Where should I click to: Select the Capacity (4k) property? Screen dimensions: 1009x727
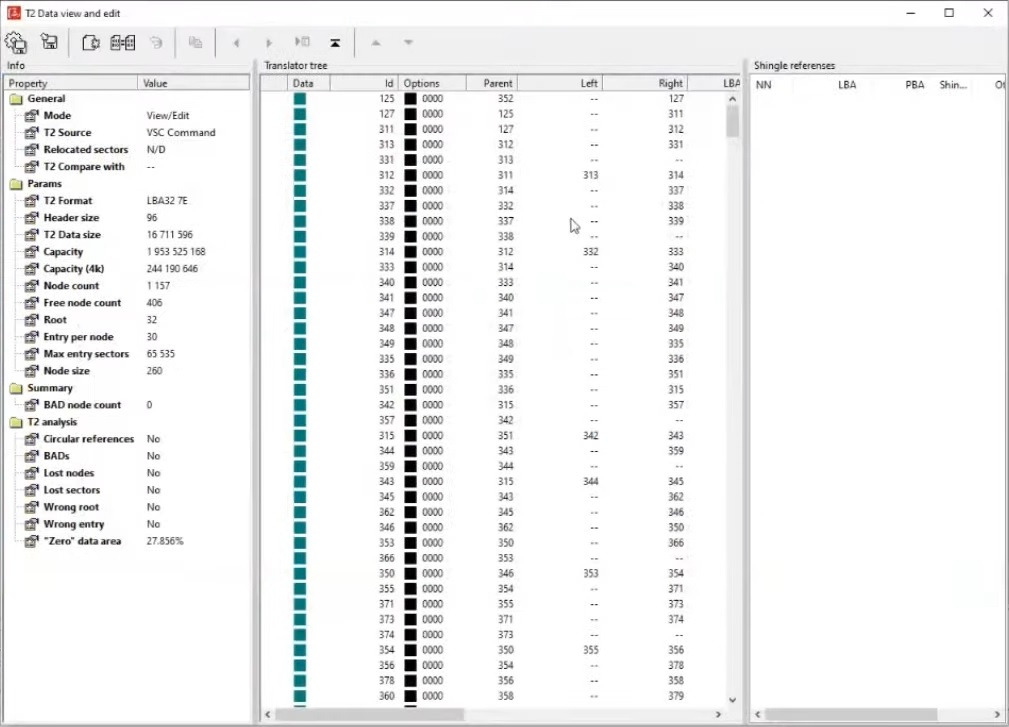127,269
